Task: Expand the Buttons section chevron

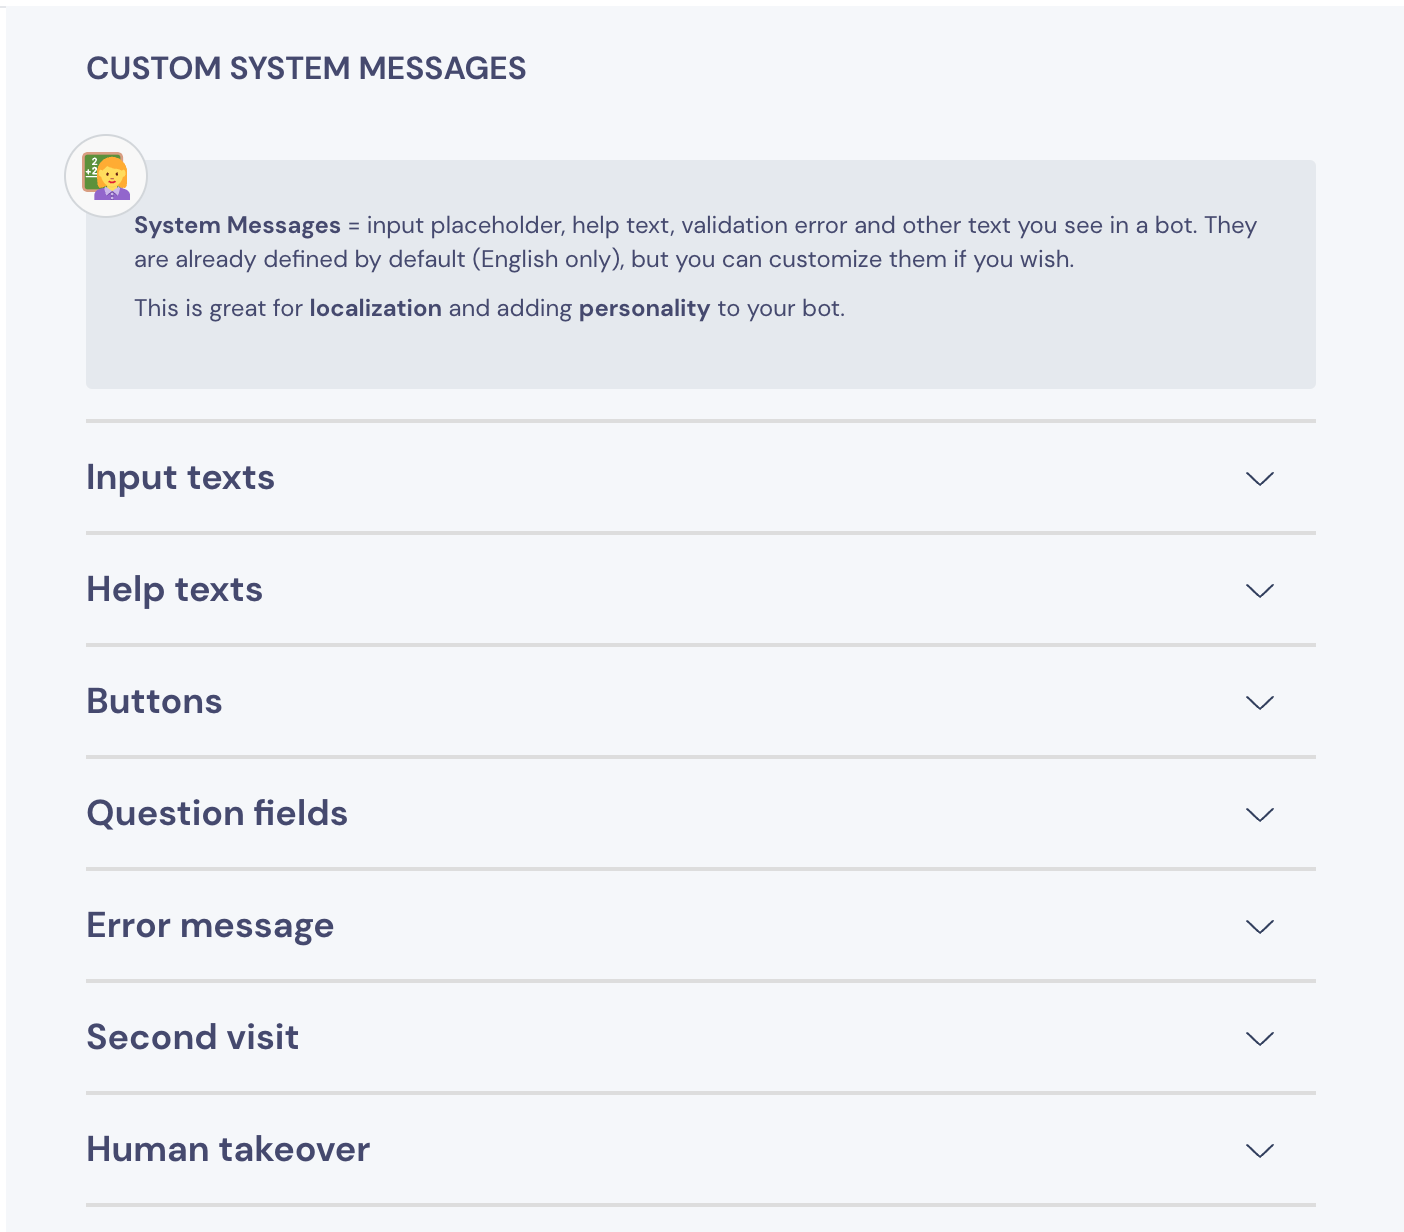Action: tap(1260, 703)
